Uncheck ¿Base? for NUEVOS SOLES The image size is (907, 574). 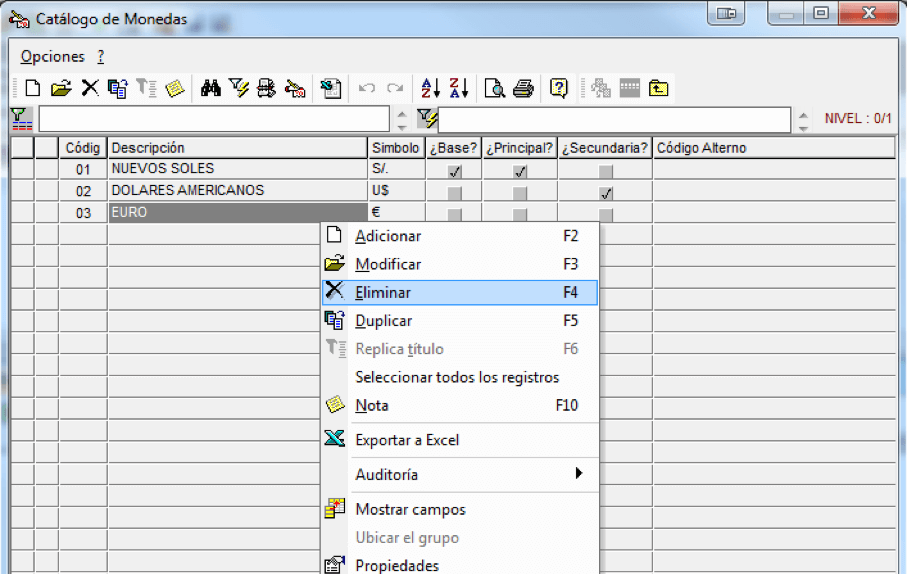point(455,171)
